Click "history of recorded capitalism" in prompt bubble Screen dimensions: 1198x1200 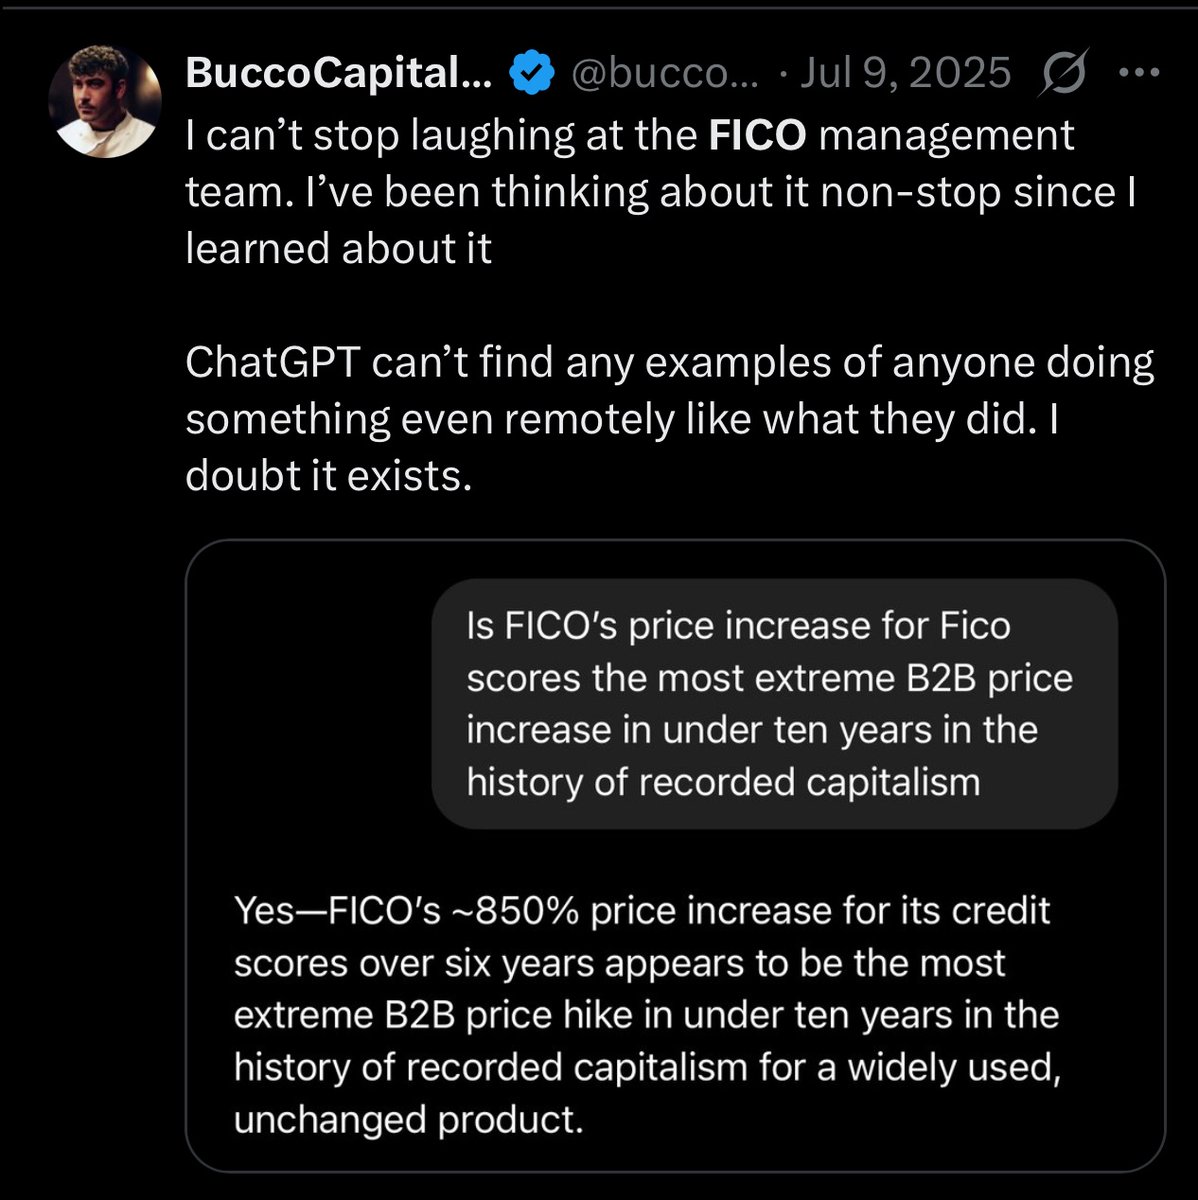click(723, 782)
